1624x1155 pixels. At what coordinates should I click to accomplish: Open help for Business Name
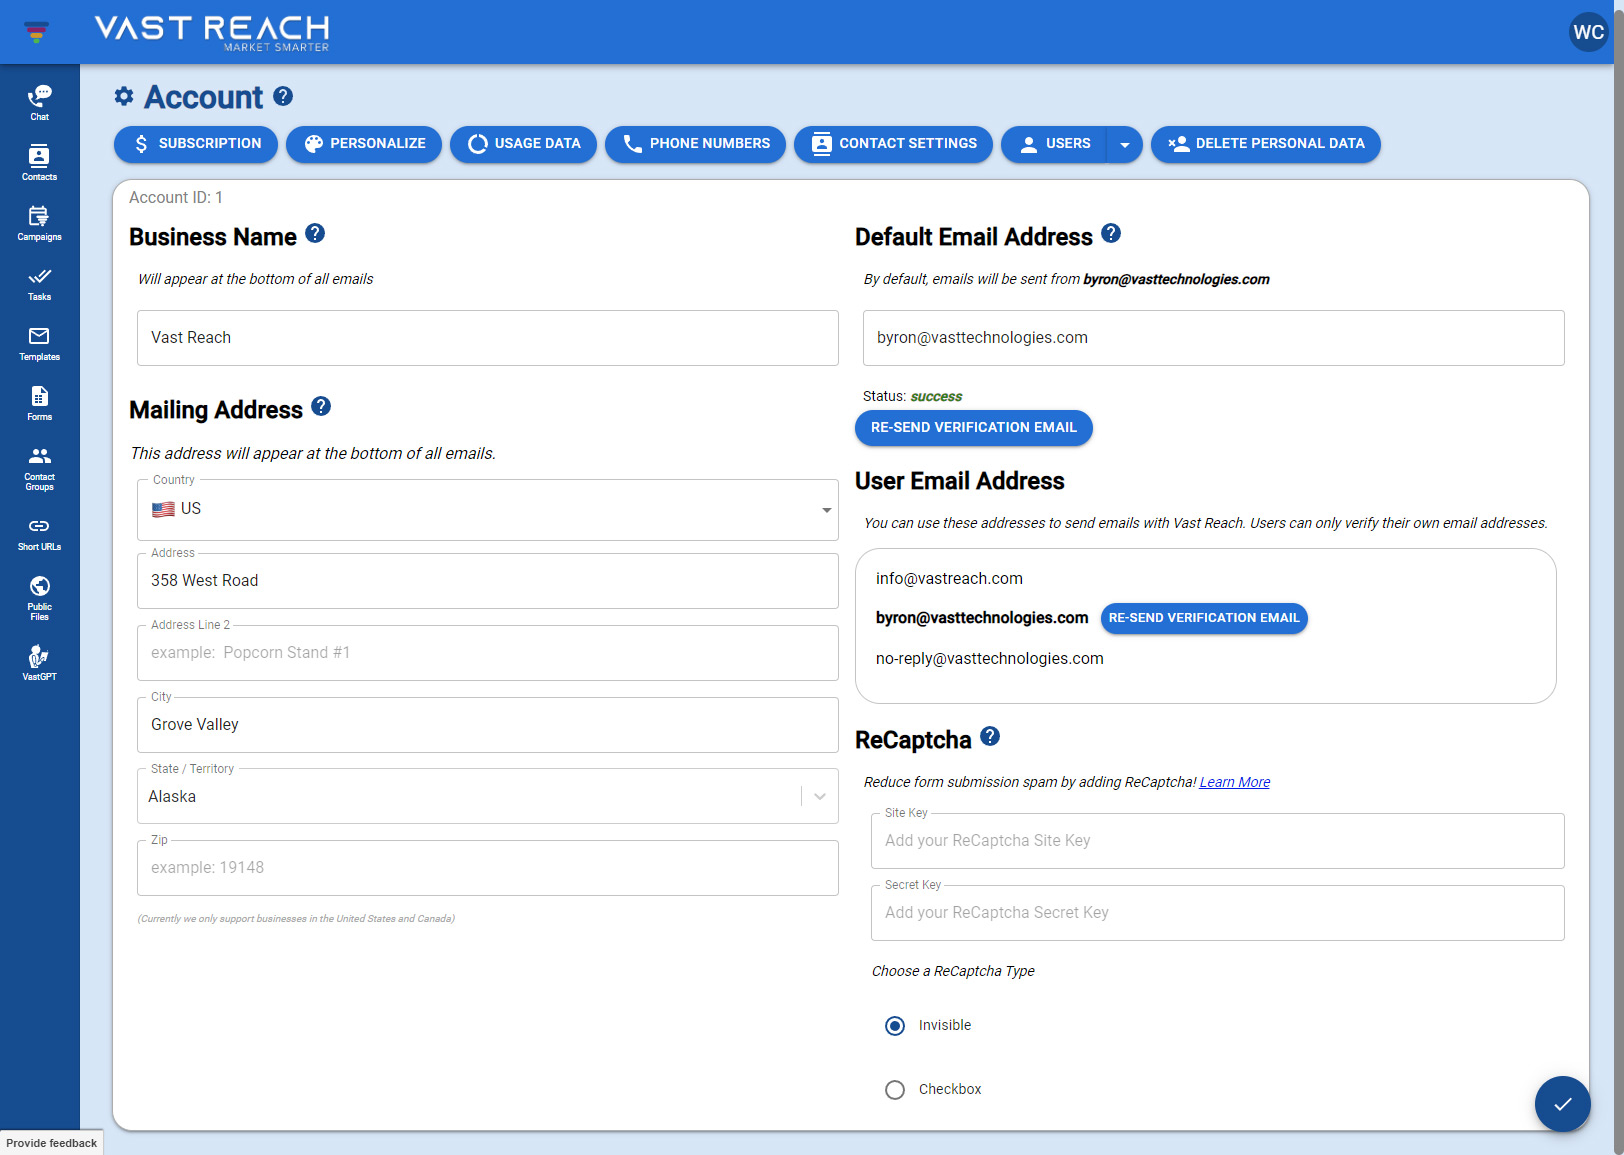315,233
